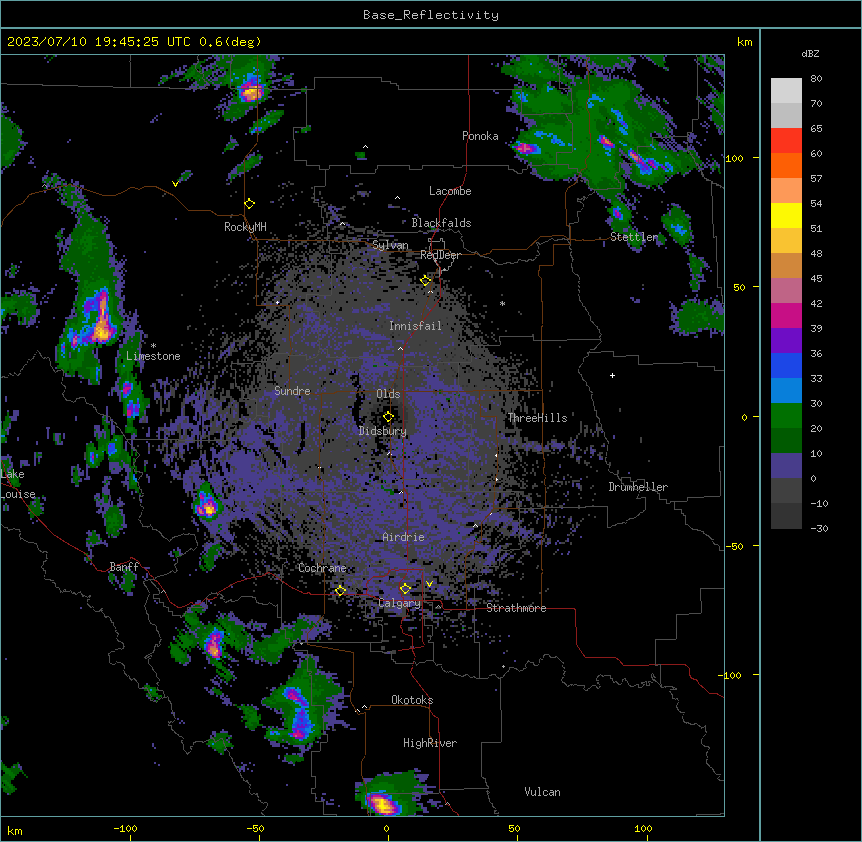Click the dBZ legend heading
This screenshot has width=862, height=842.
810,54
